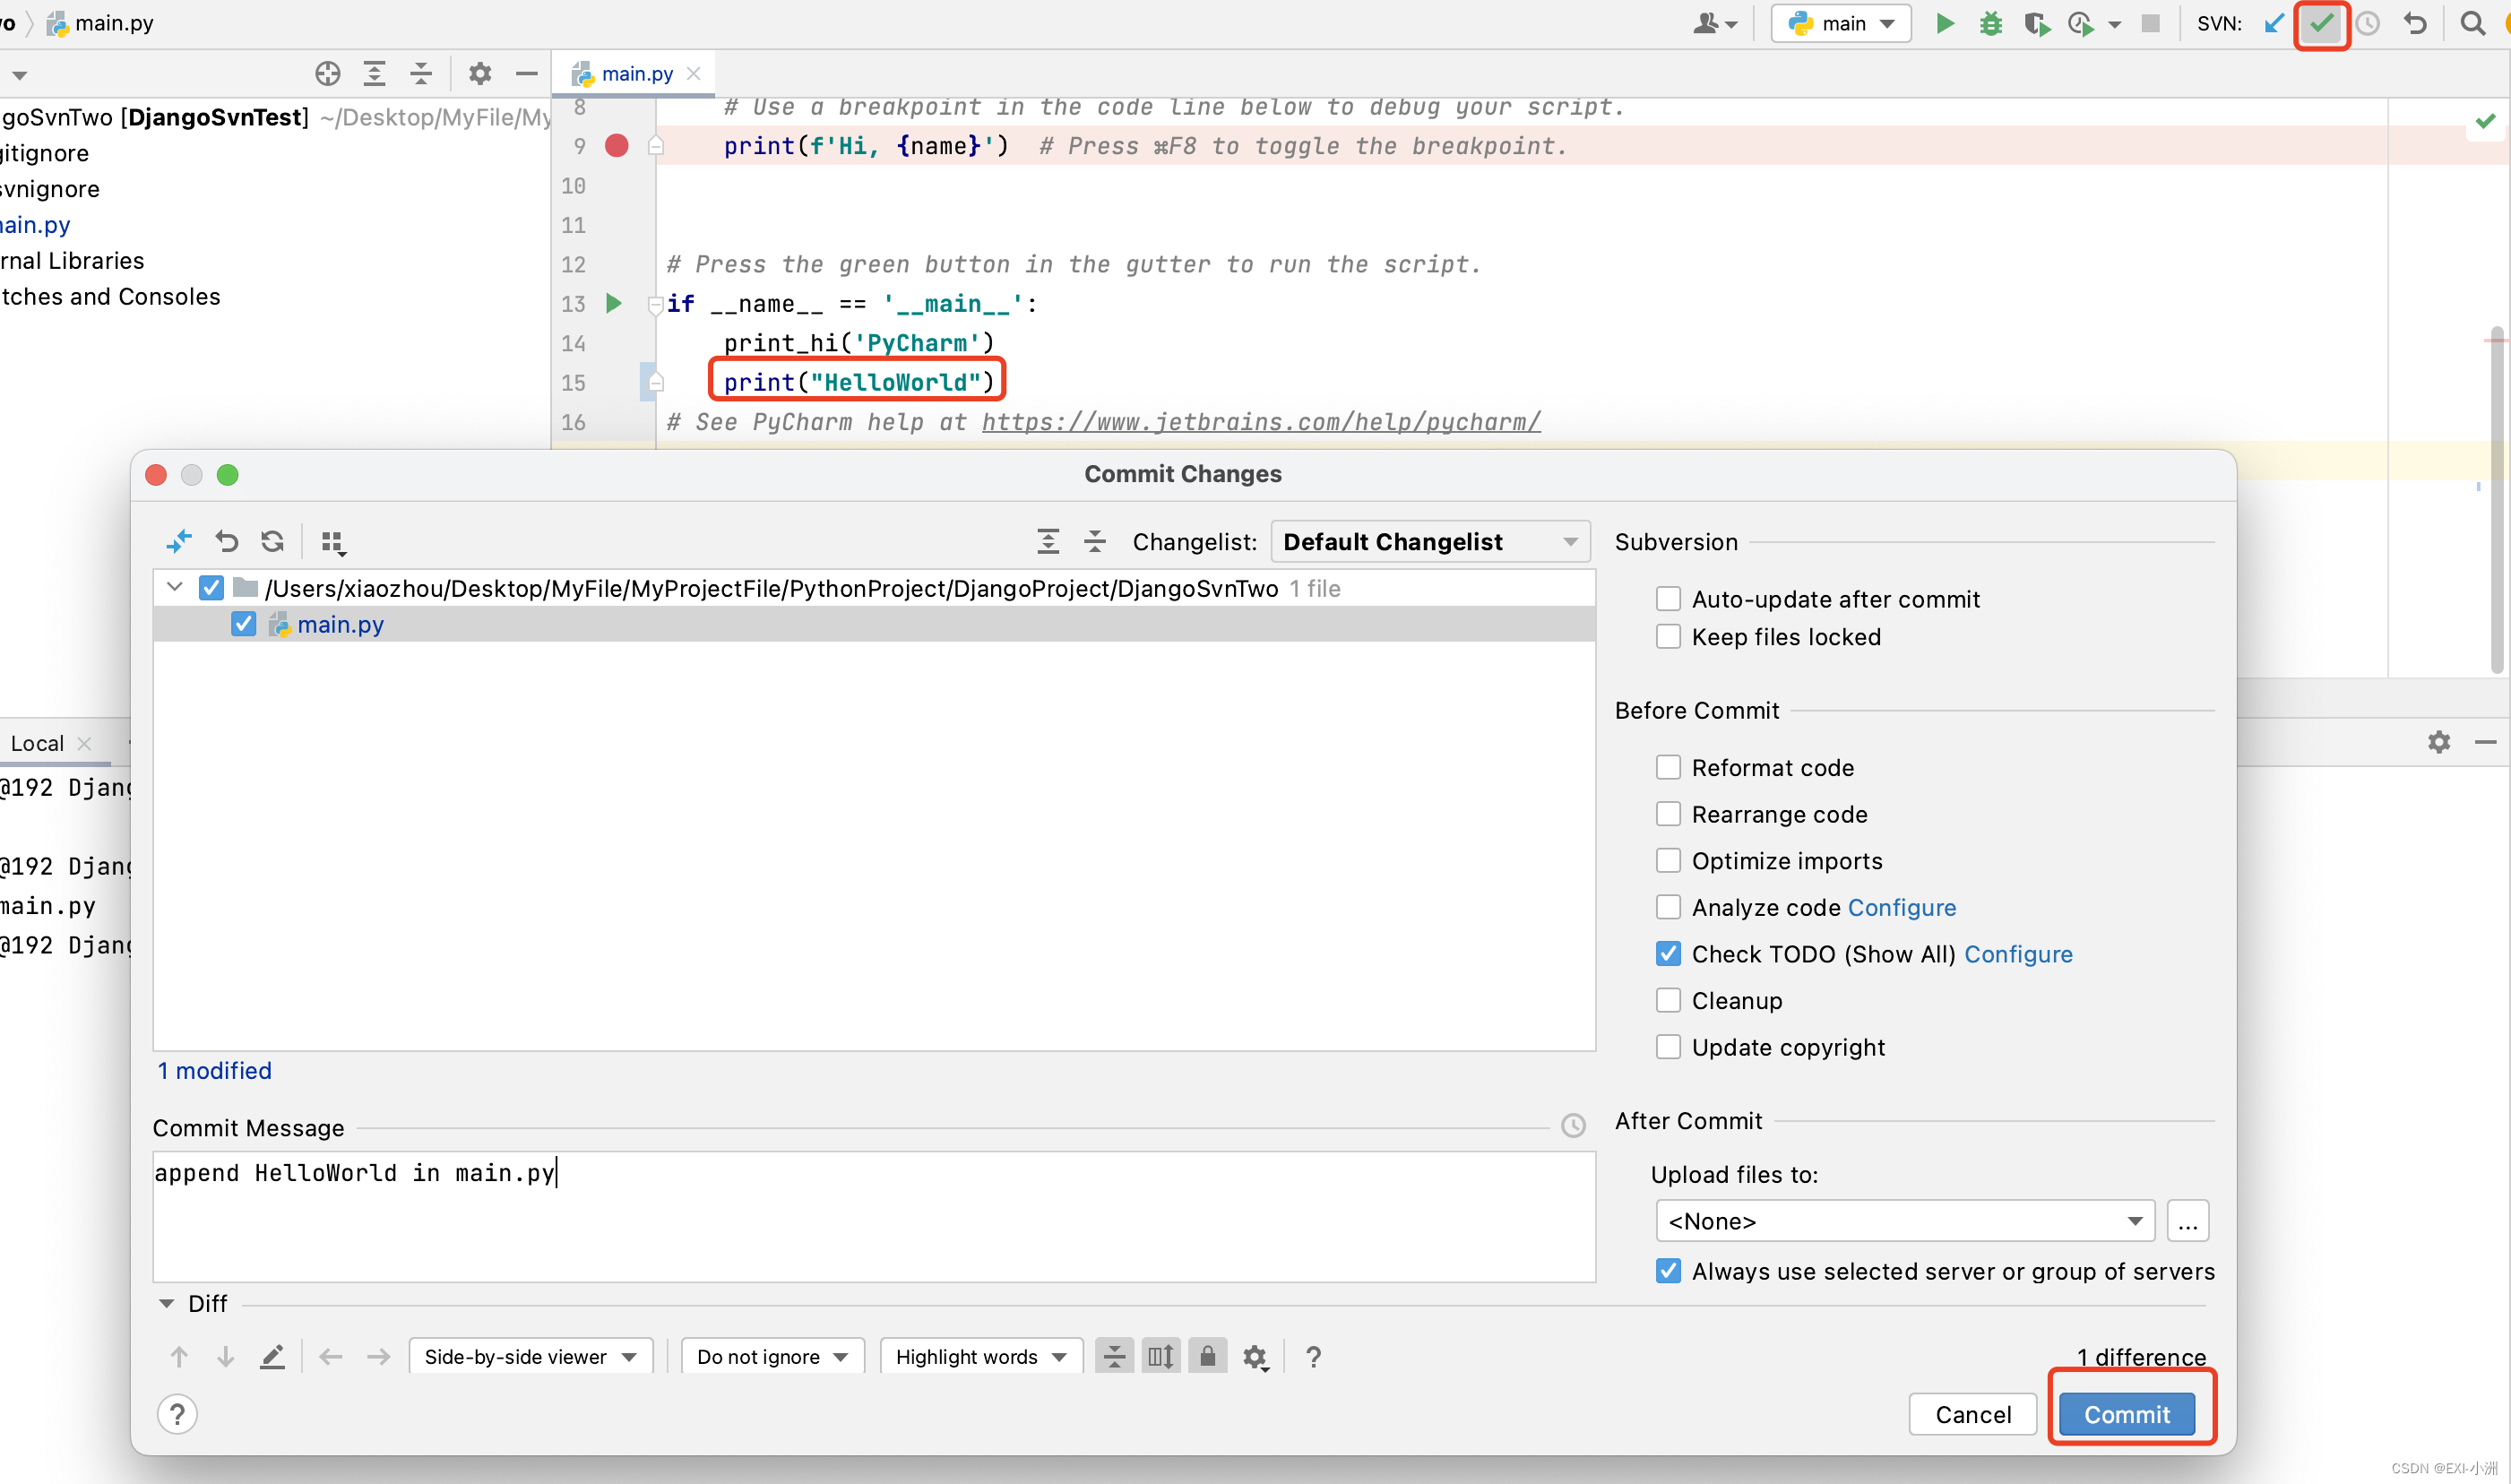Check Optimize imports option
2511x1484 pixels.
[x=1668, y=860]
